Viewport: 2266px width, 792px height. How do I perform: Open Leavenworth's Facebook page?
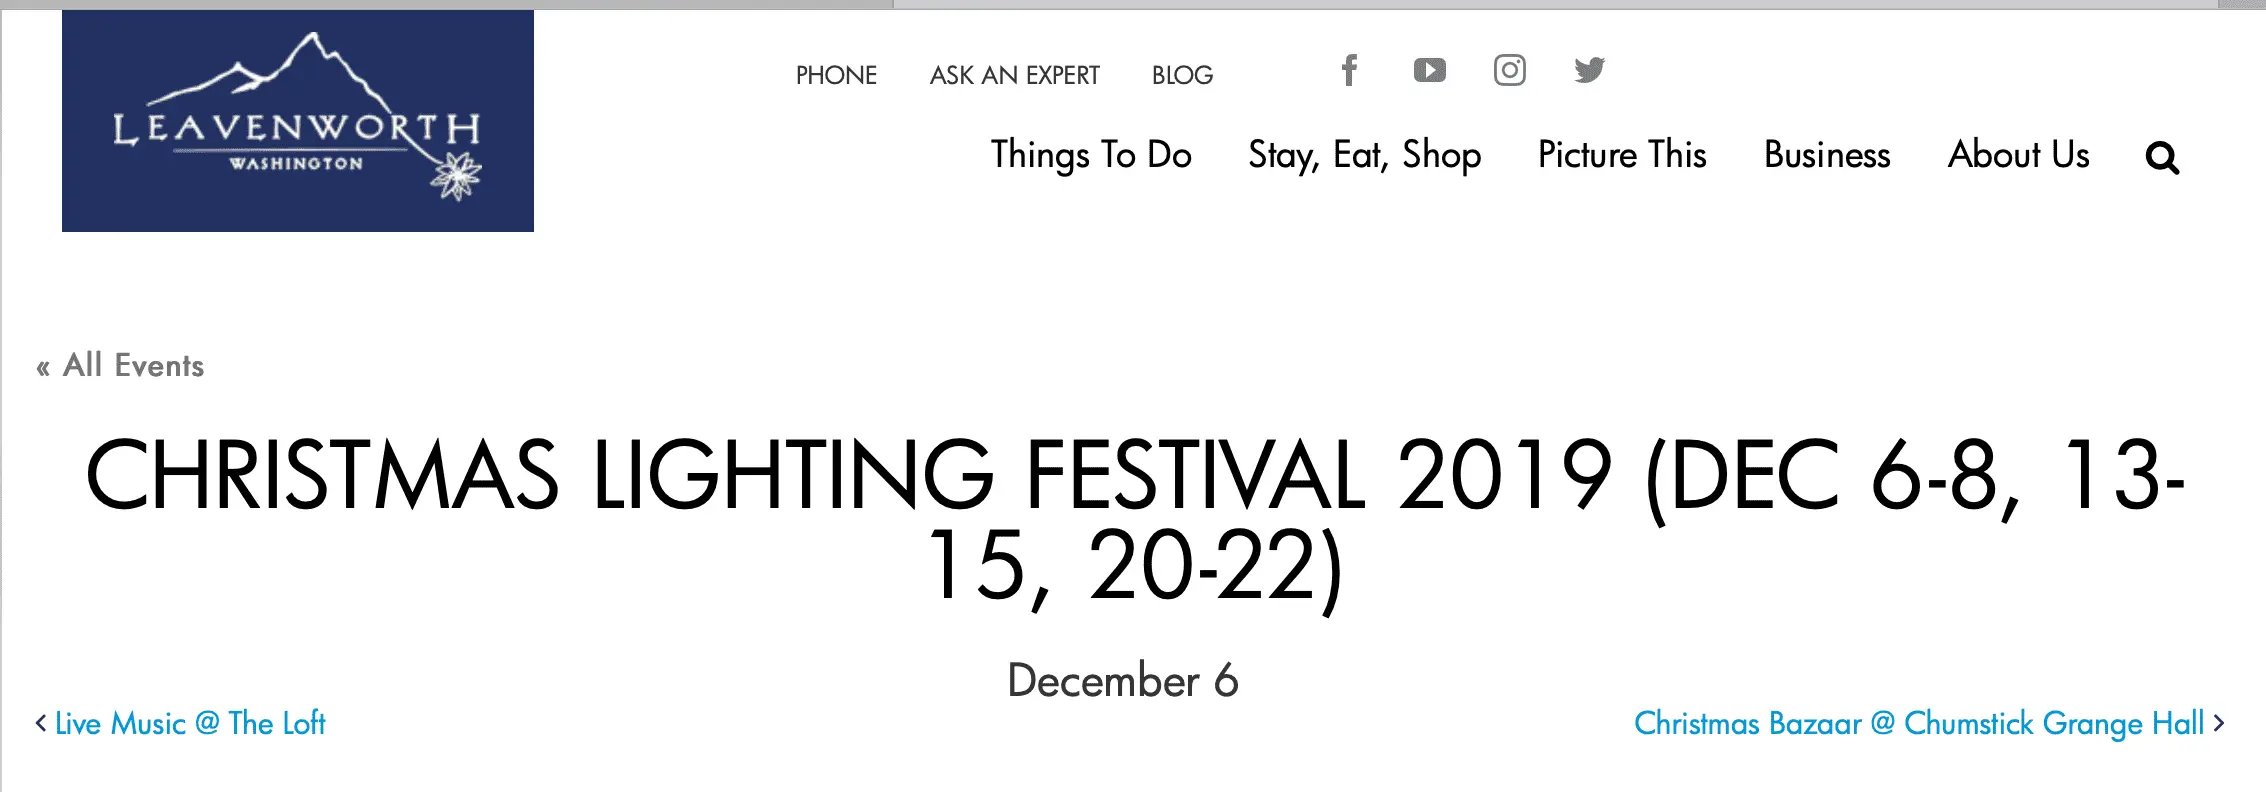[x=1349, y=70]
